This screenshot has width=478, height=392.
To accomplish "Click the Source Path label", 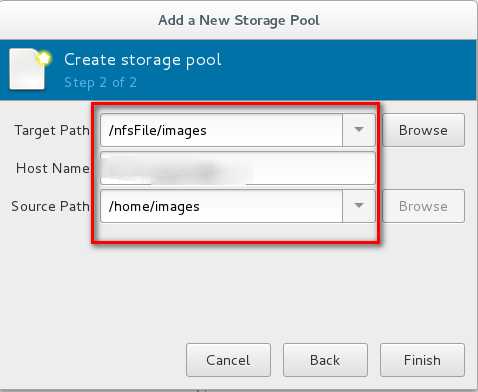I will 50,206.
